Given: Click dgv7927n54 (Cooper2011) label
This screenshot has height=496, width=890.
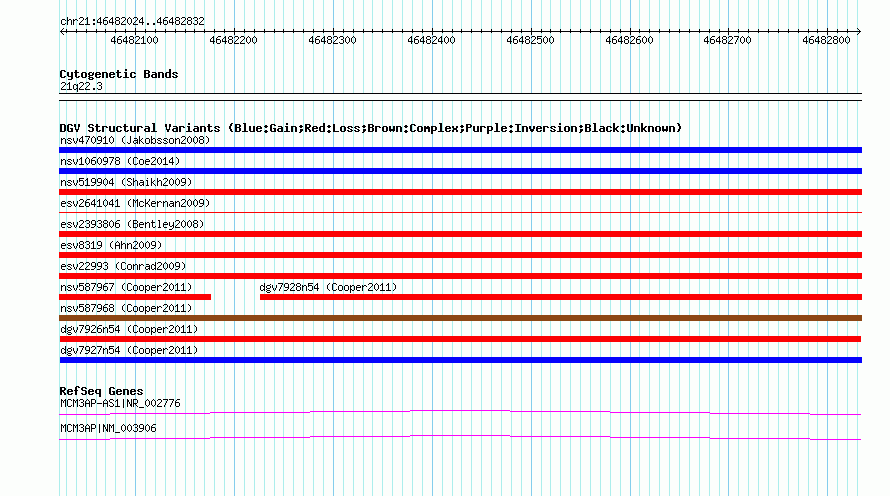Looking at the screenshot, I should (x=129, y=350).
